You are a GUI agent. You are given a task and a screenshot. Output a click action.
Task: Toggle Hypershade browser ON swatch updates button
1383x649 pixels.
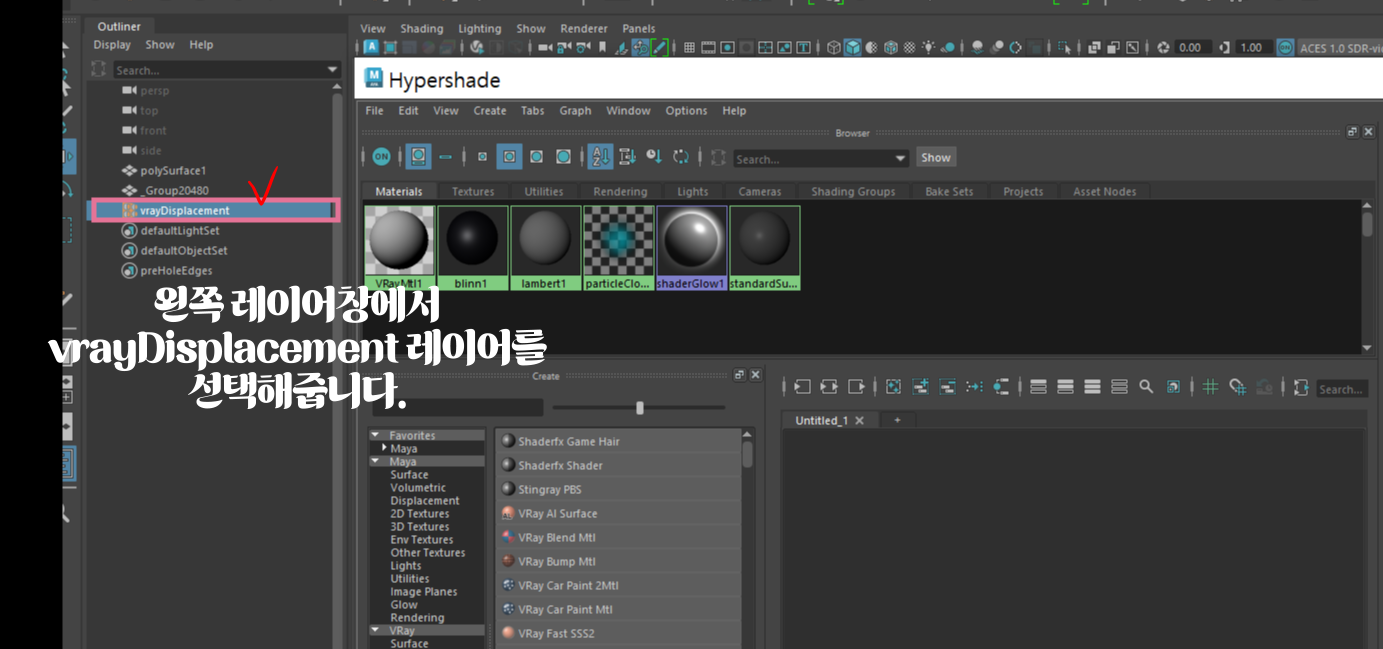click(x=381, y=157)
